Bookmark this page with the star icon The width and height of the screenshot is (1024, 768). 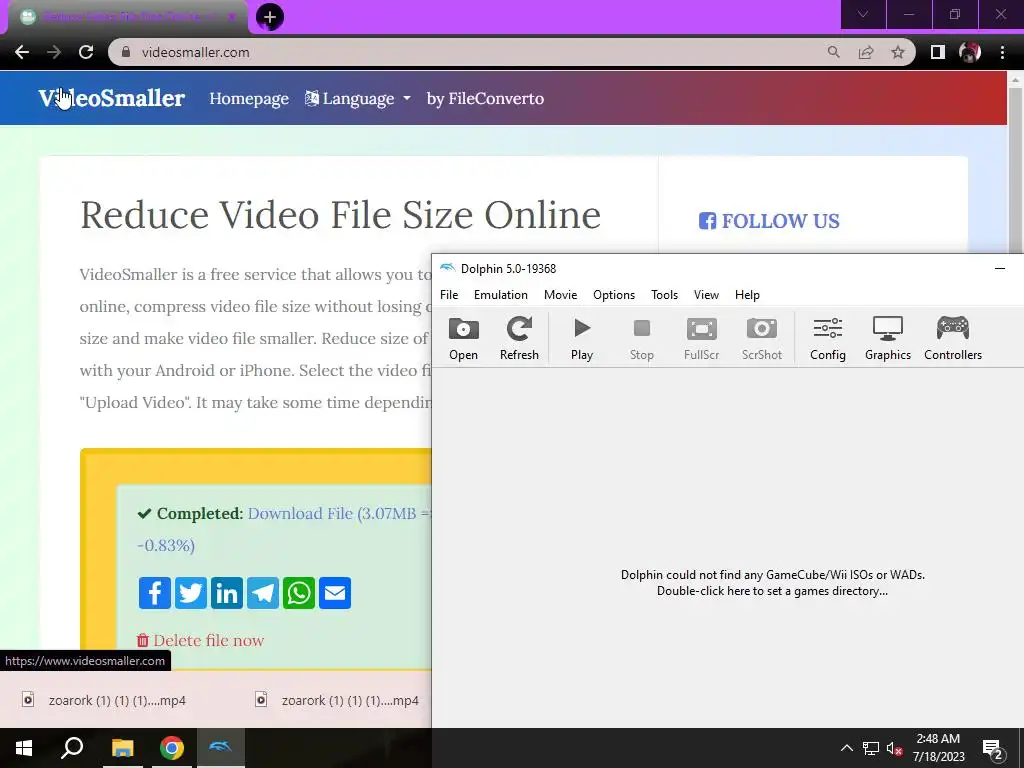pos(898,52)
